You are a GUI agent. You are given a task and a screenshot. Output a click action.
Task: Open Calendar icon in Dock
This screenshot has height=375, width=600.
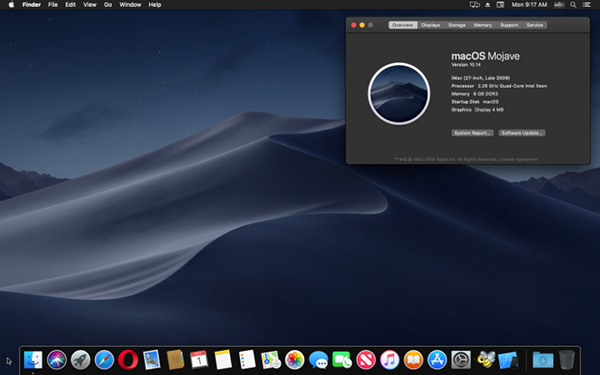199,360
